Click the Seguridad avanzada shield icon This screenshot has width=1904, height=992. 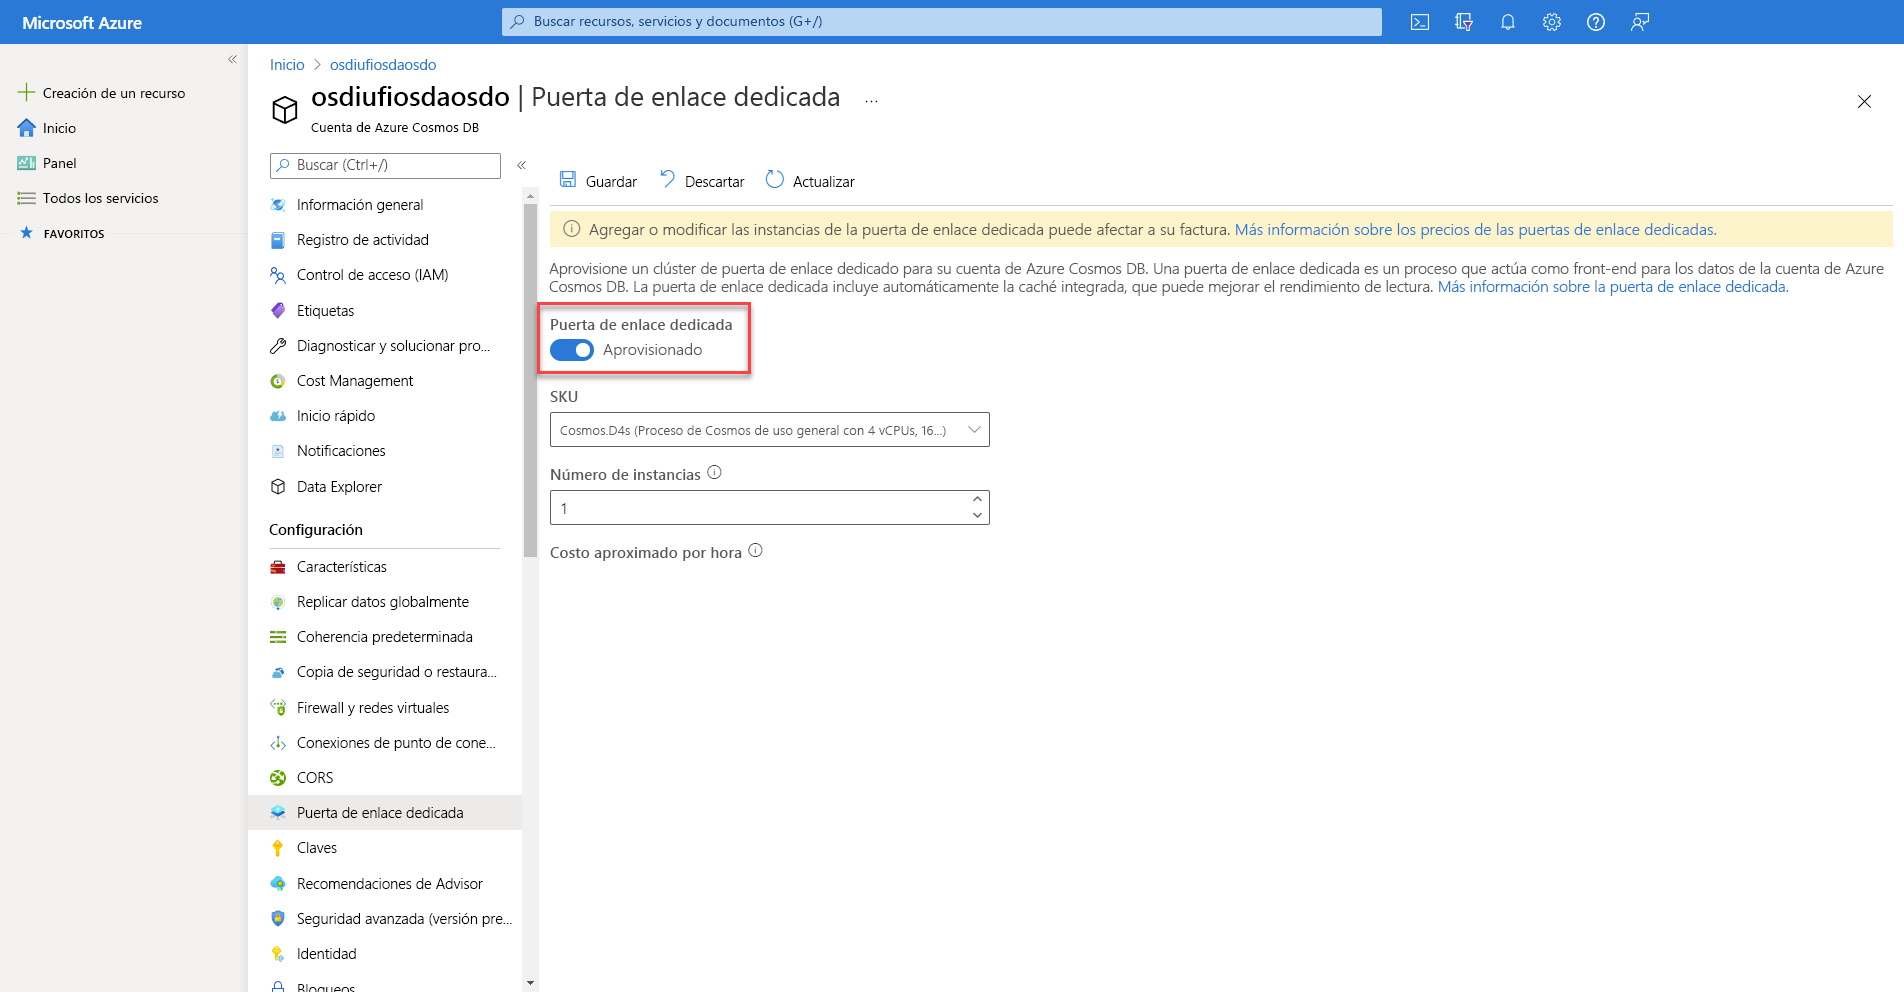(x=278, y=919)
